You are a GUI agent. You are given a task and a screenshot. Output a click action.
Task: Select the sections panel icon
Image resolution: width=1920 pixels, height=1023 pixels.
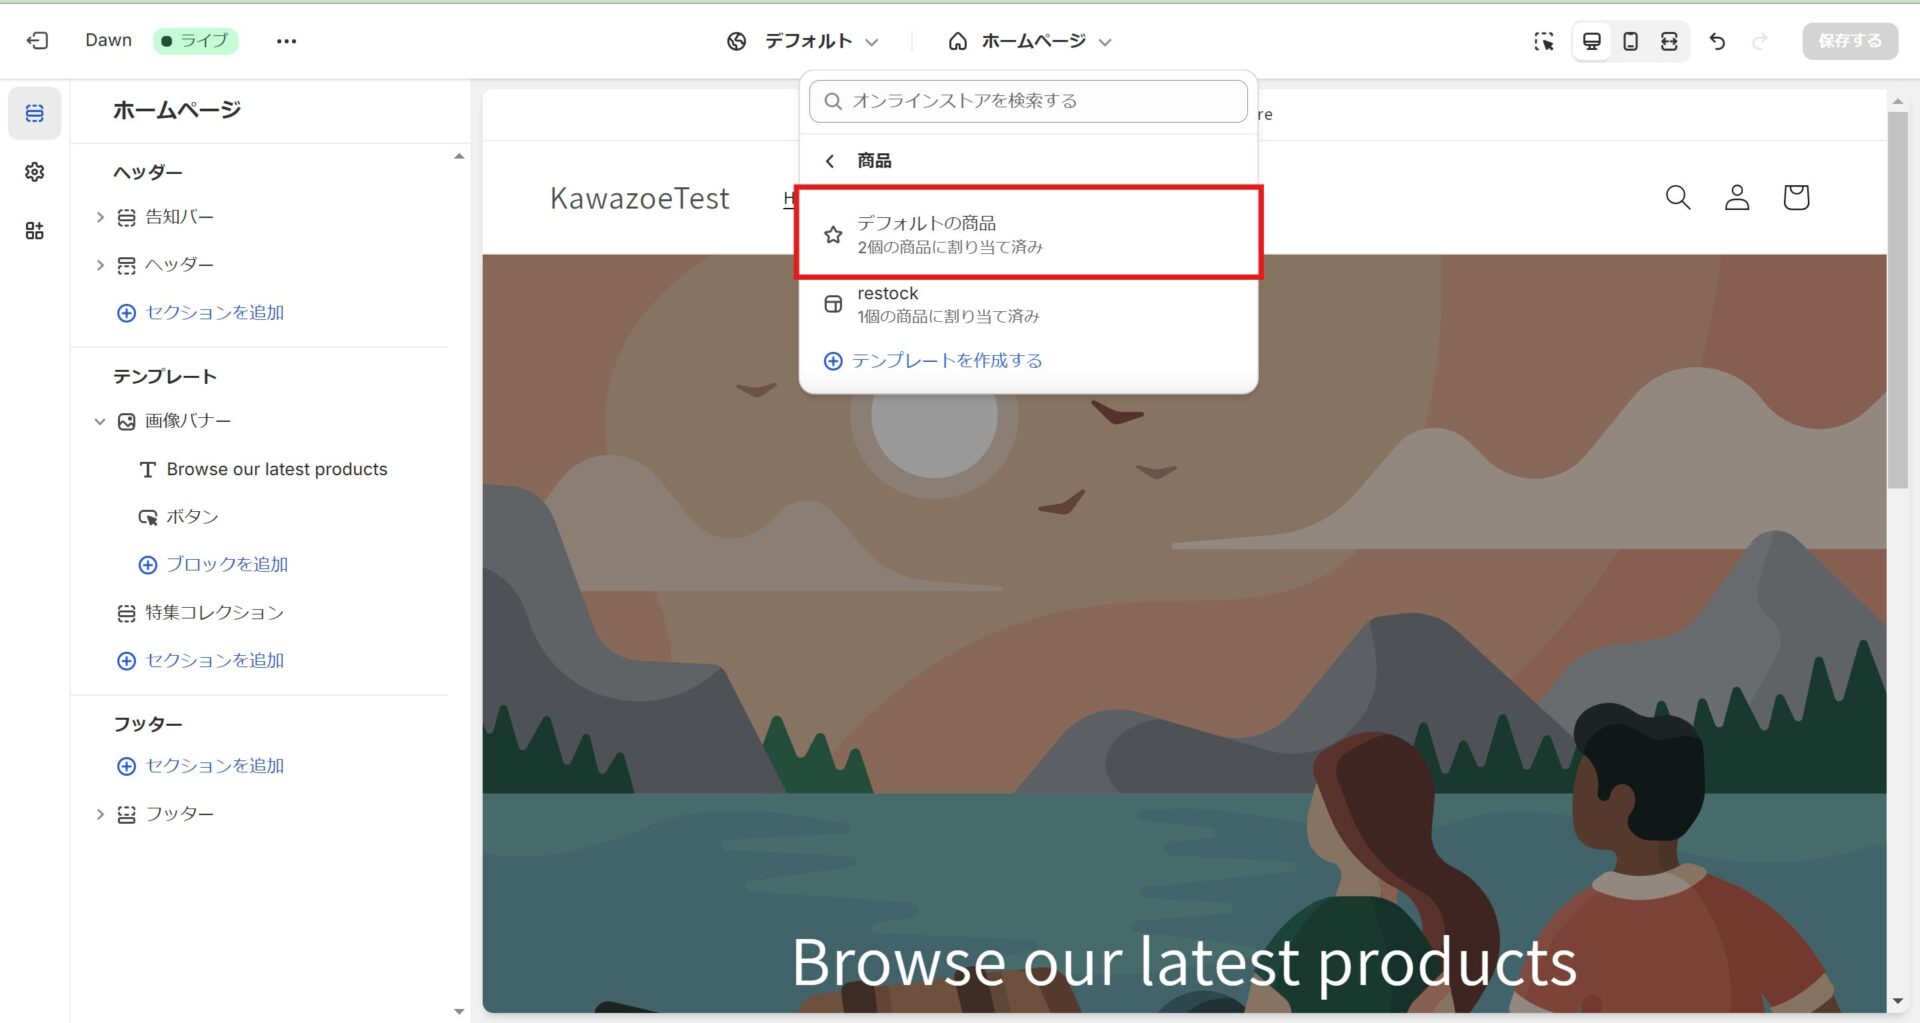(x=35, y=113)
